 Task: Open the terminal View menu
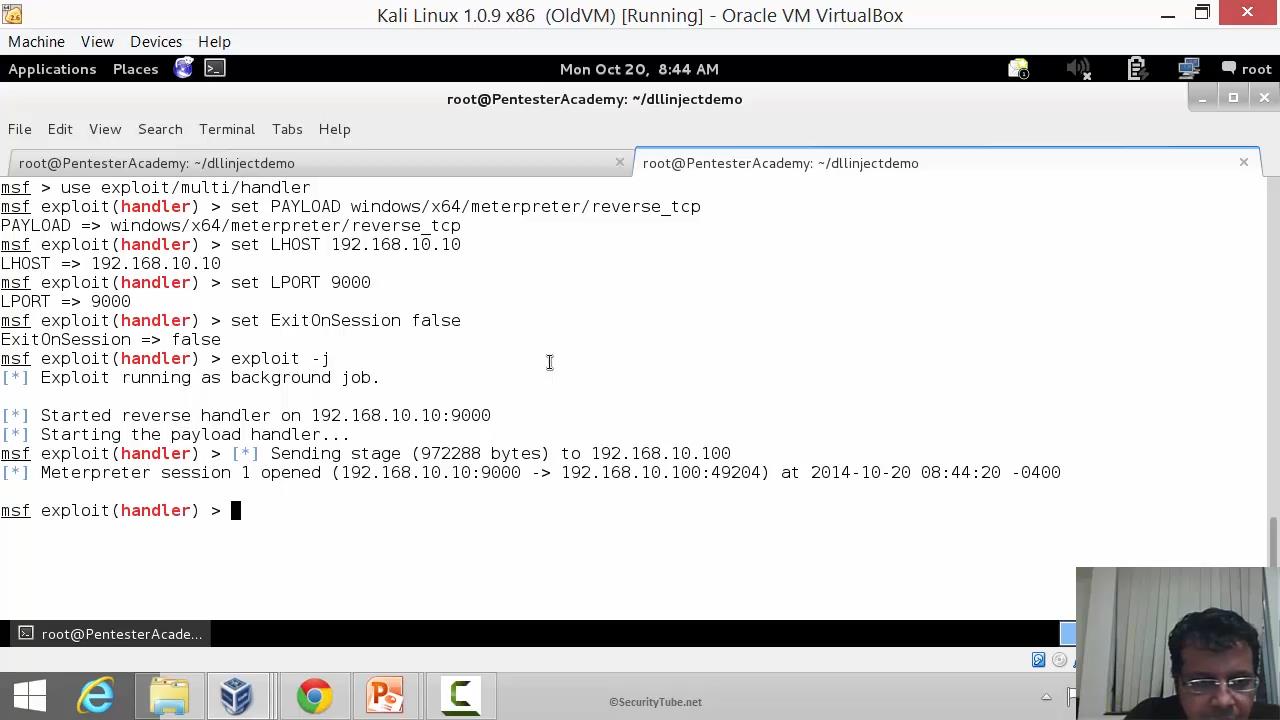click(105, 129)
